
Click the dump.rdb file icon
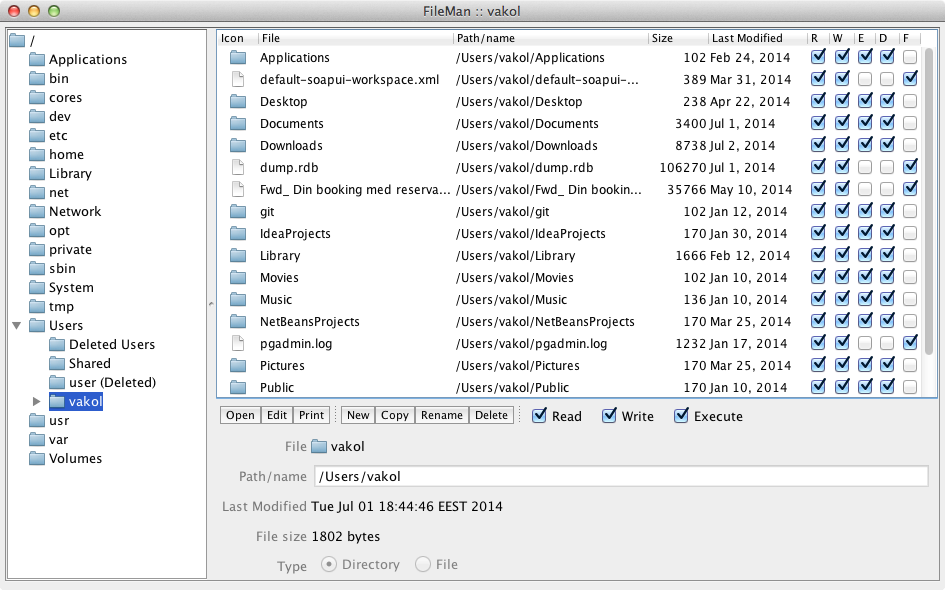(x=238, y=168)
